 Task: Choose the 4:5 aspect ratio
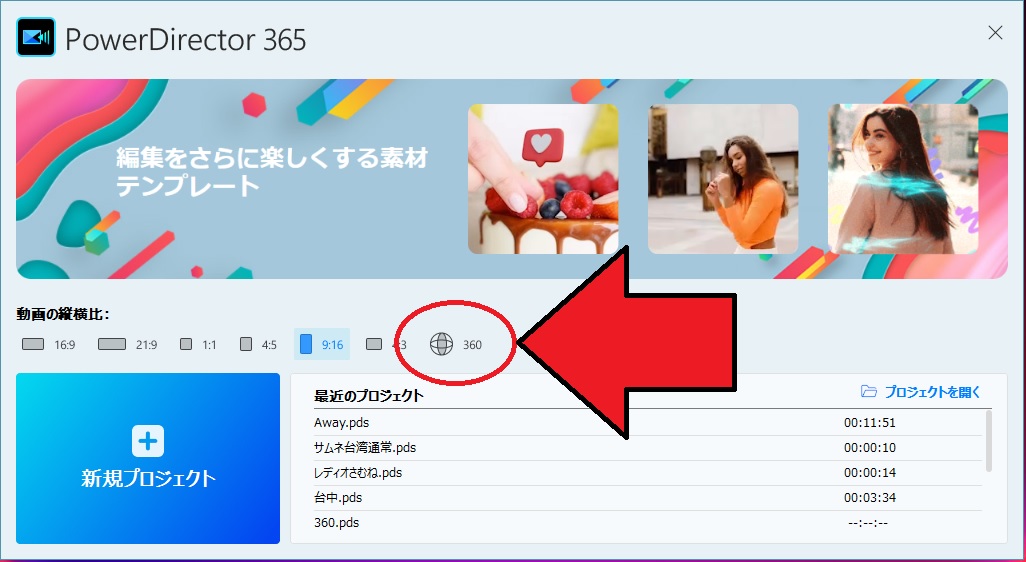[x=258, y=344]
